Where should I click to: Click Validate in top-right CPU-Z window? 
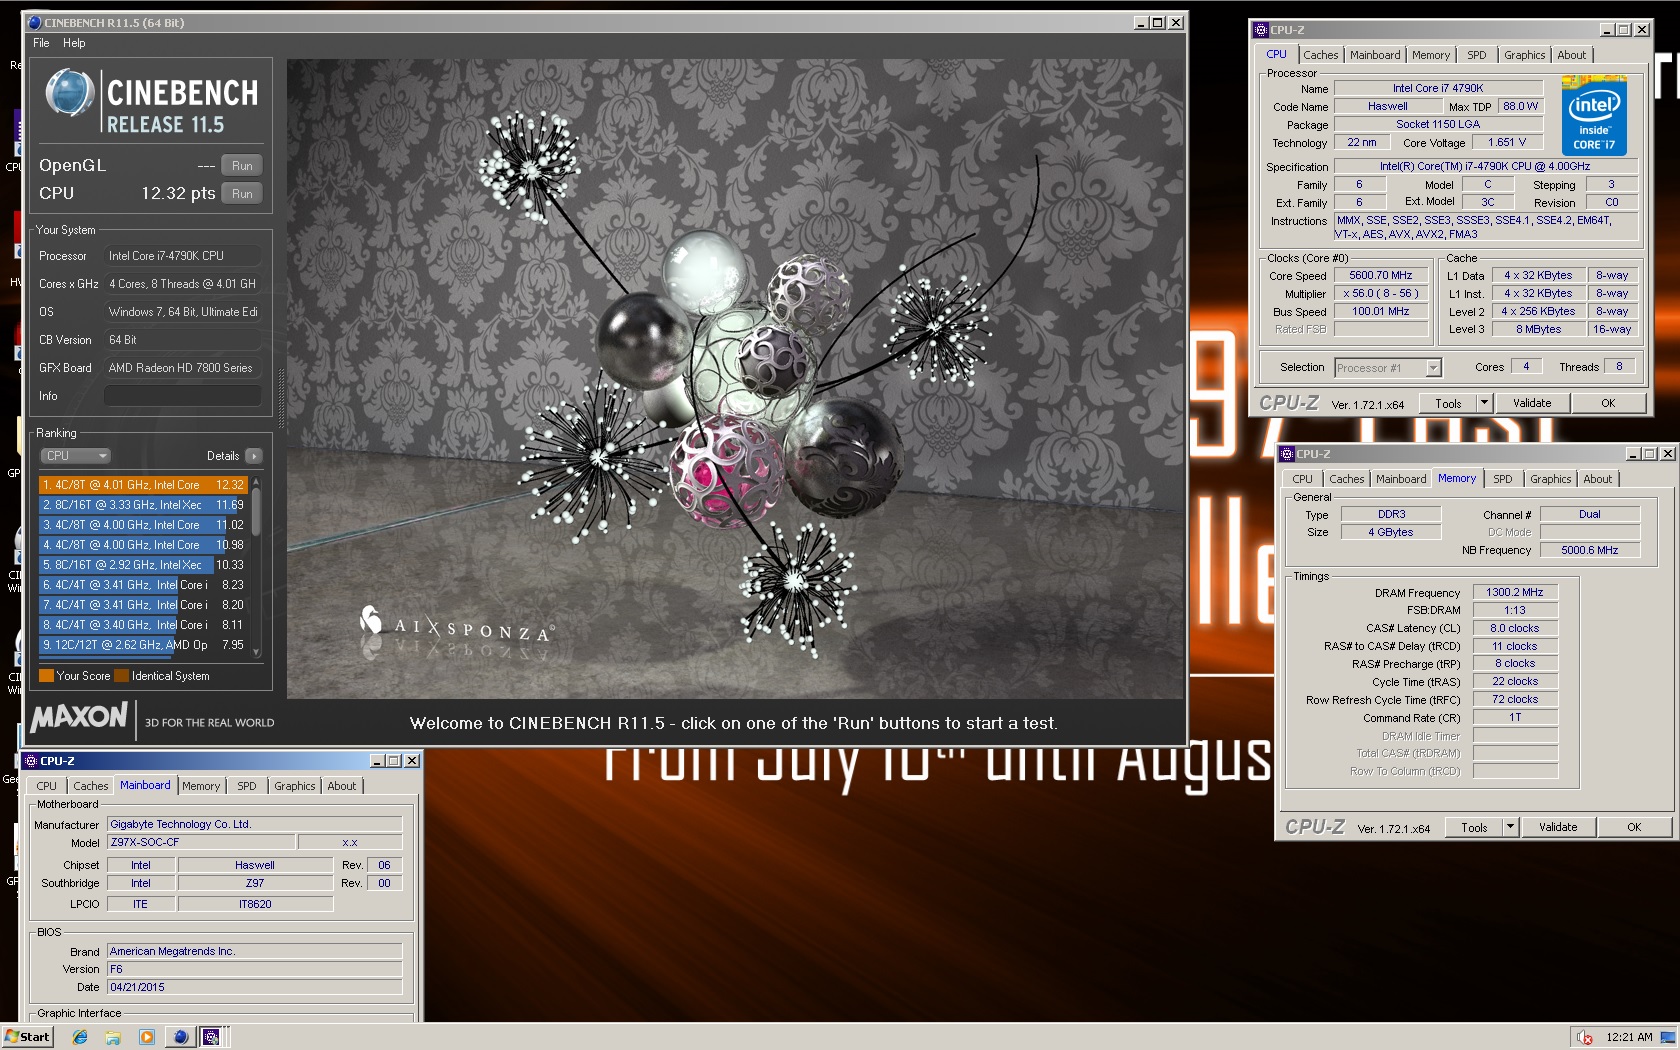pyautogui.click(x=1532, y=404)
